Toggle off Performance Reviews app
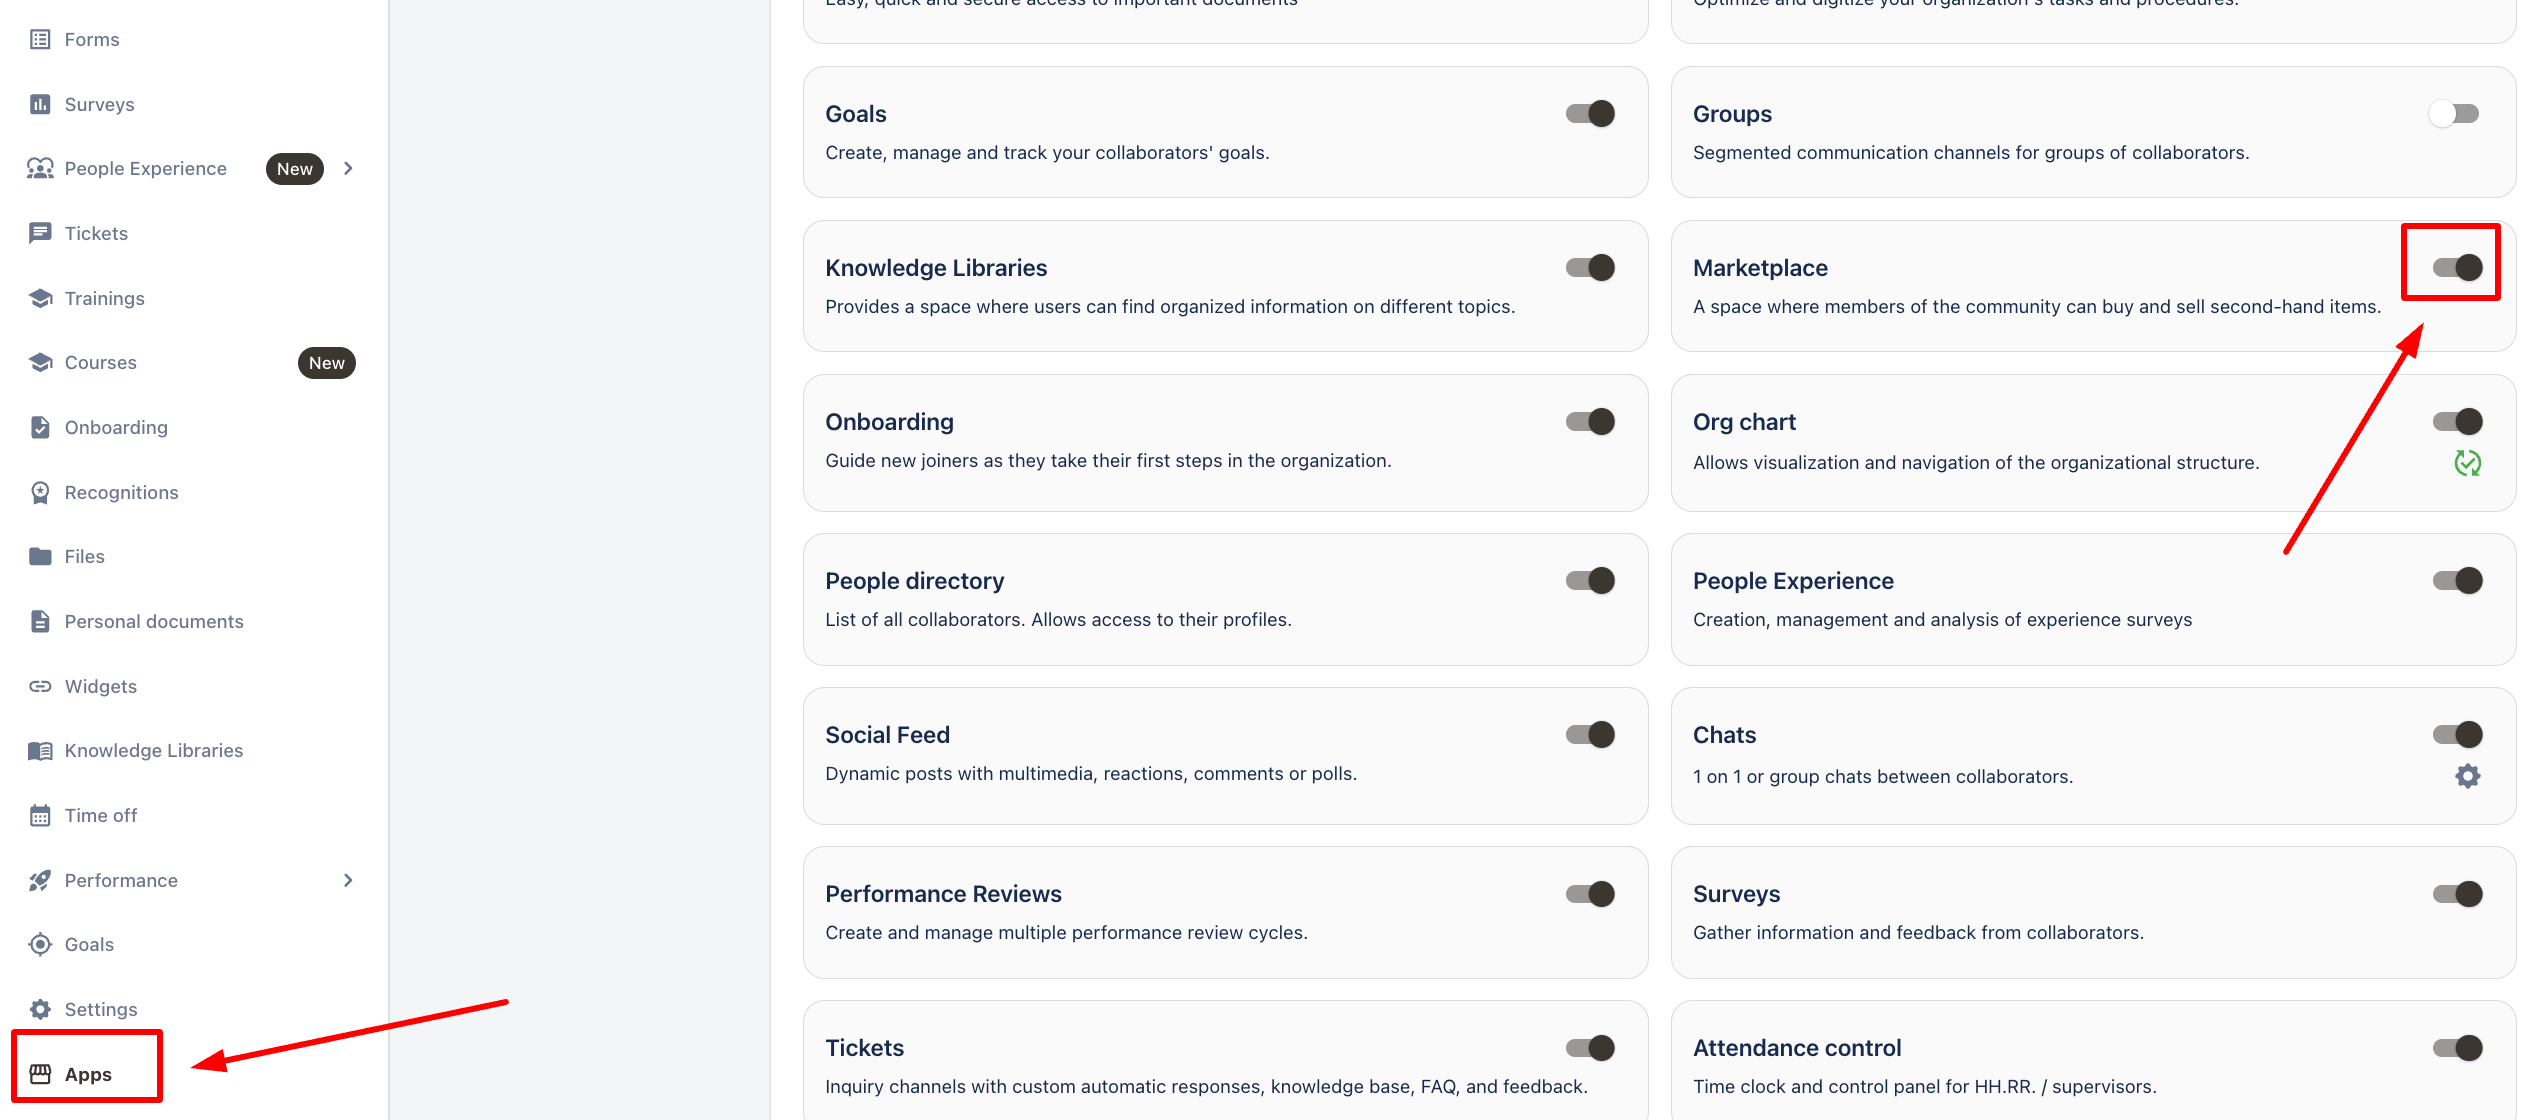Screen dimensions: 2530x1120 (1590, 893)
